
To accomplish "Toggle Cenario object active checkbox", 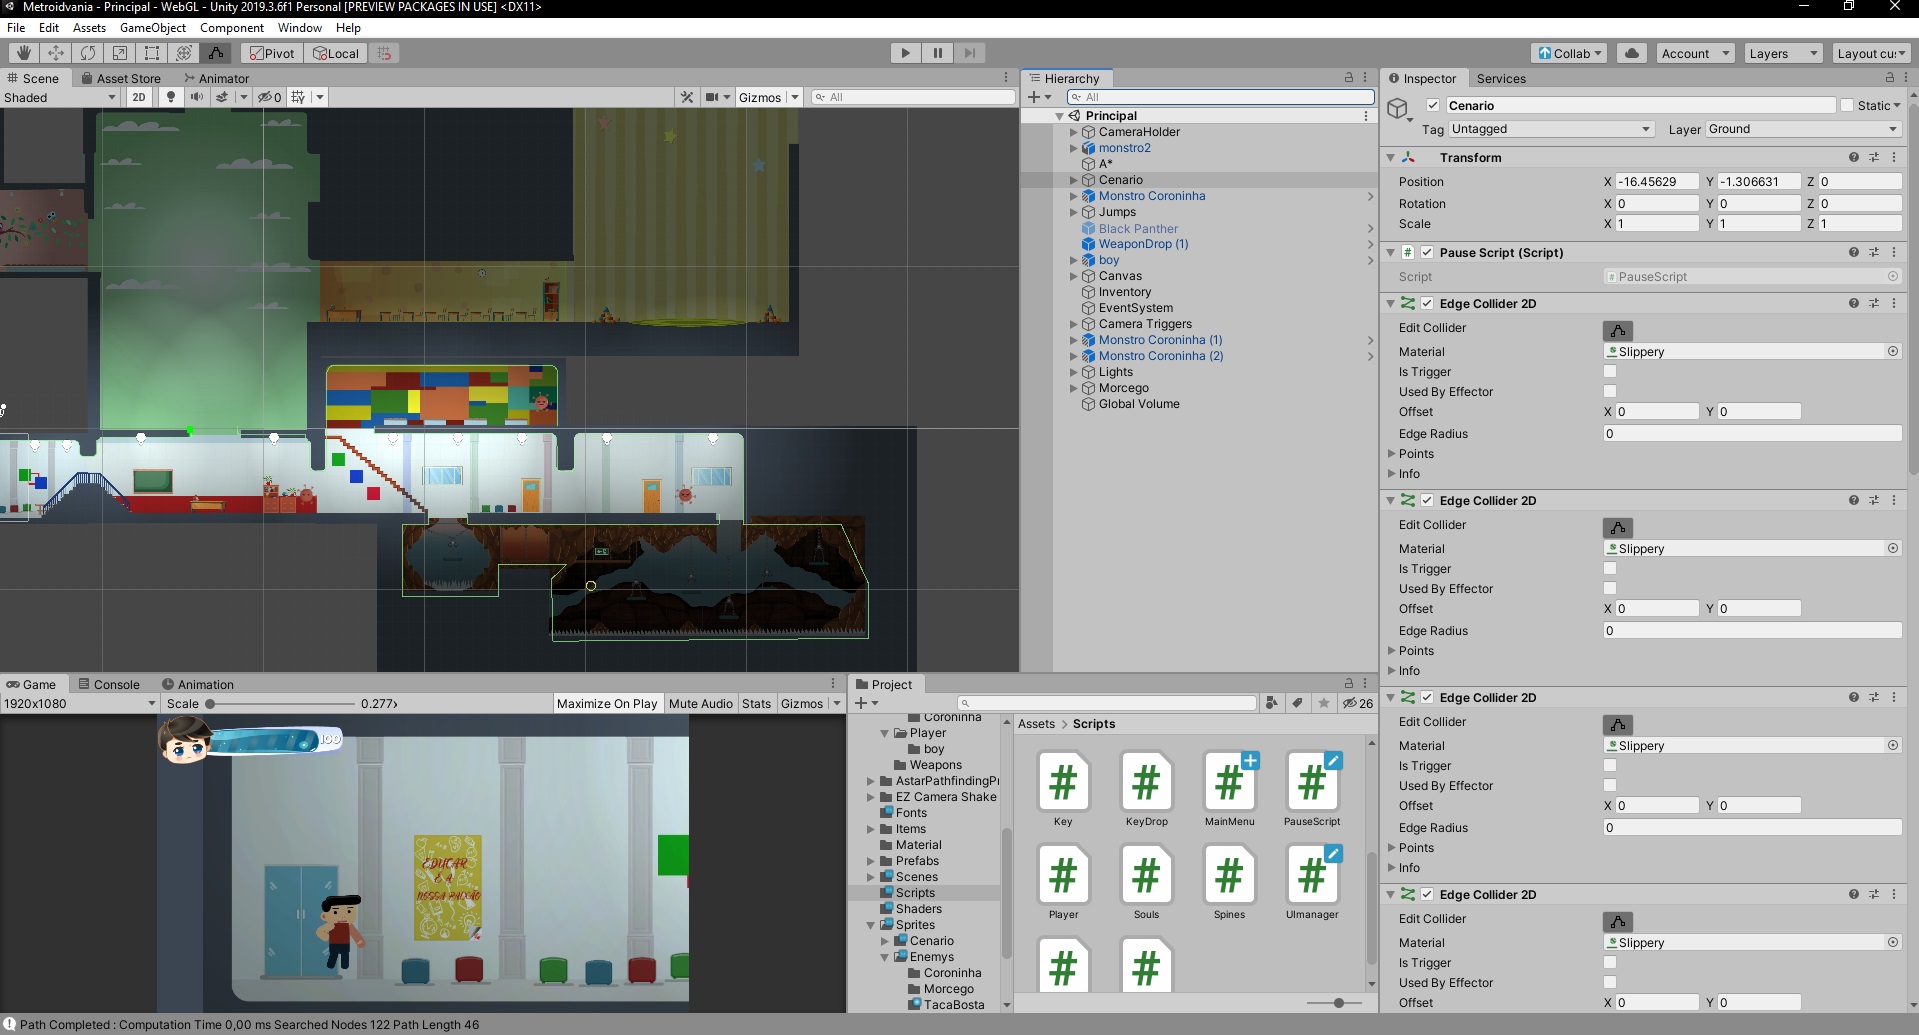I will 1433,105.
